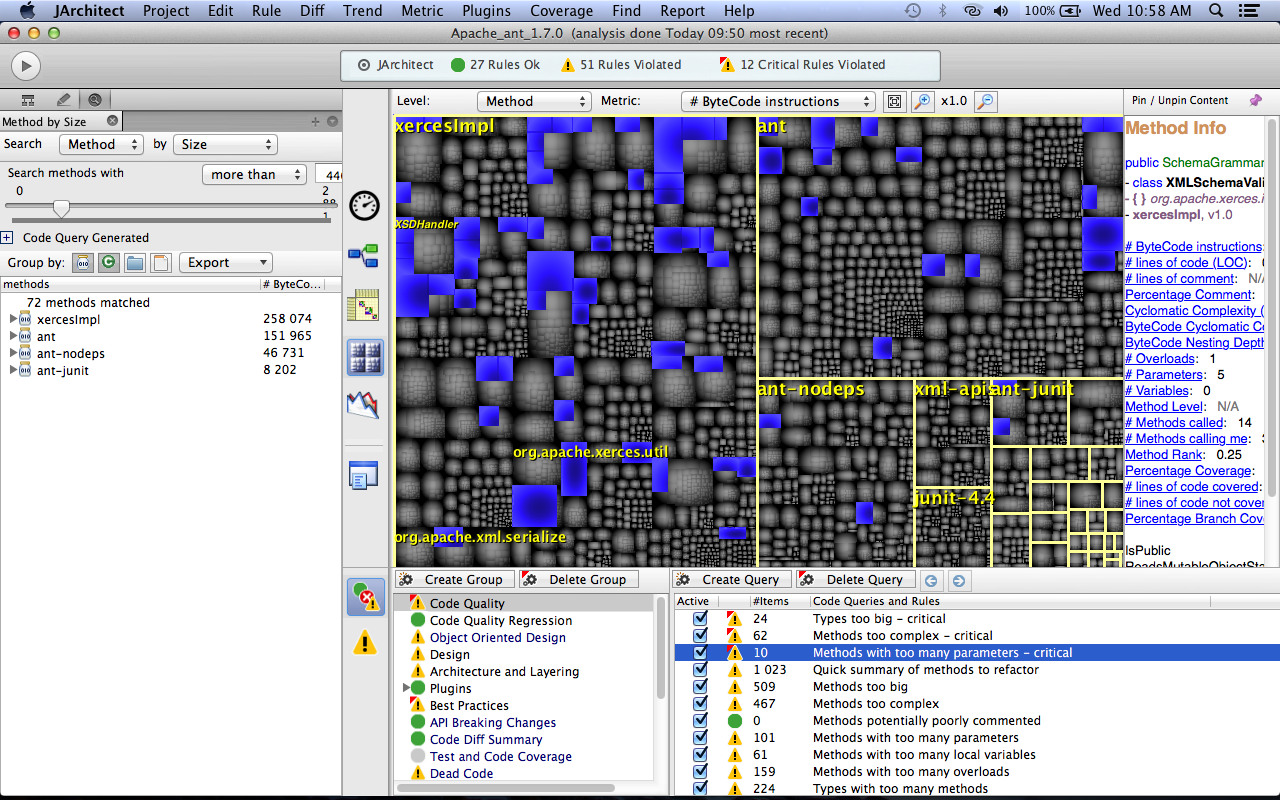
Task: Open the dashboard gauge icon in sidebar
Action: pos(365,205)
